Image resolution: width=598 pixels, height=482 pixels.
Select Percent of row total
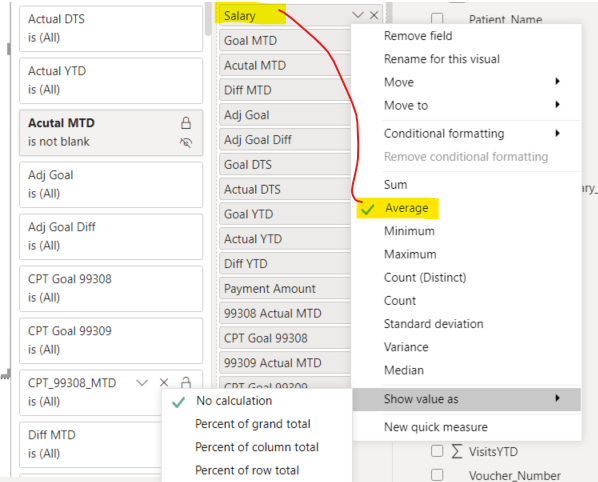(257, 471)
